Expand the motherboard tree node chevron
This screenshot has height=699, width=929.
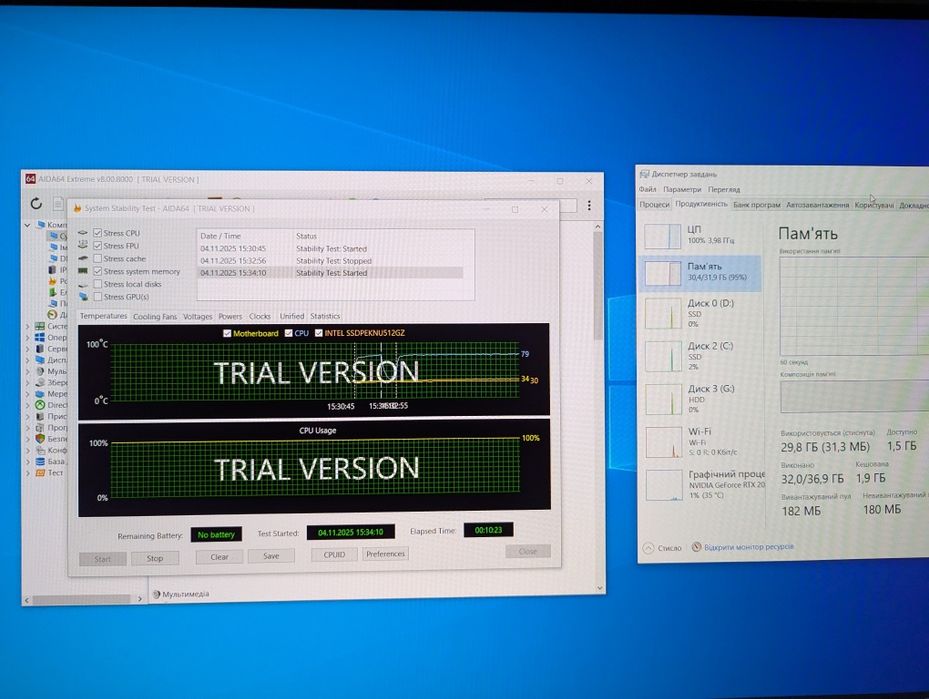point(27,326)
